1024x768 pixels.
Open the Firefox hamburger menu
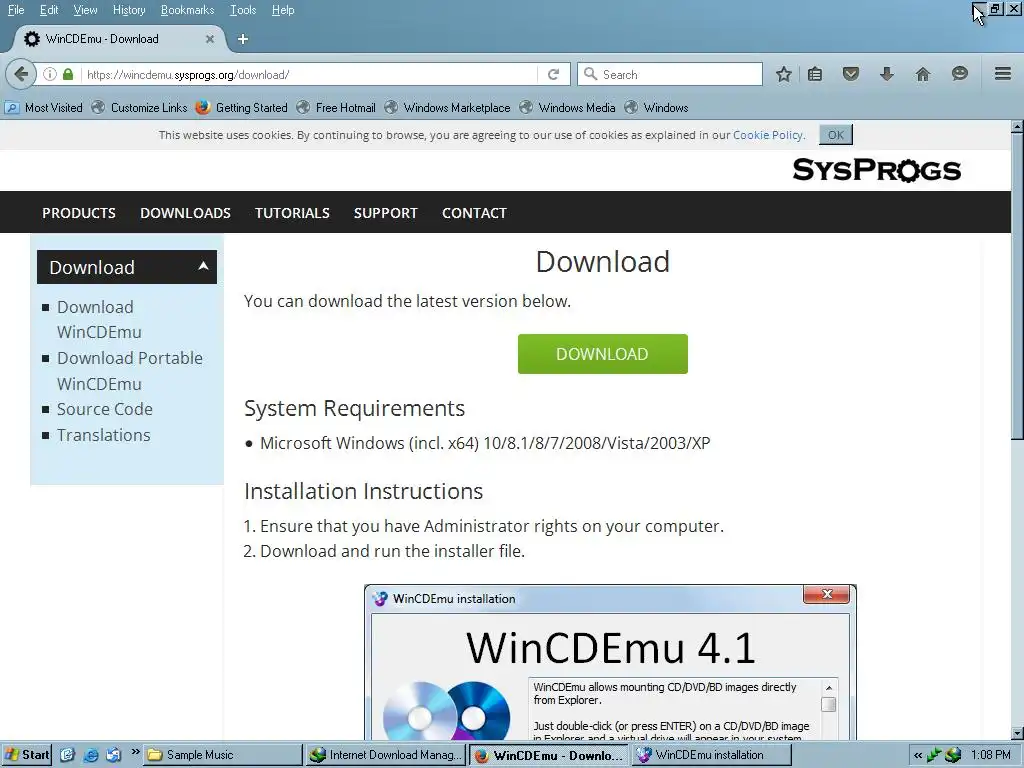(x=1002, y=74)
